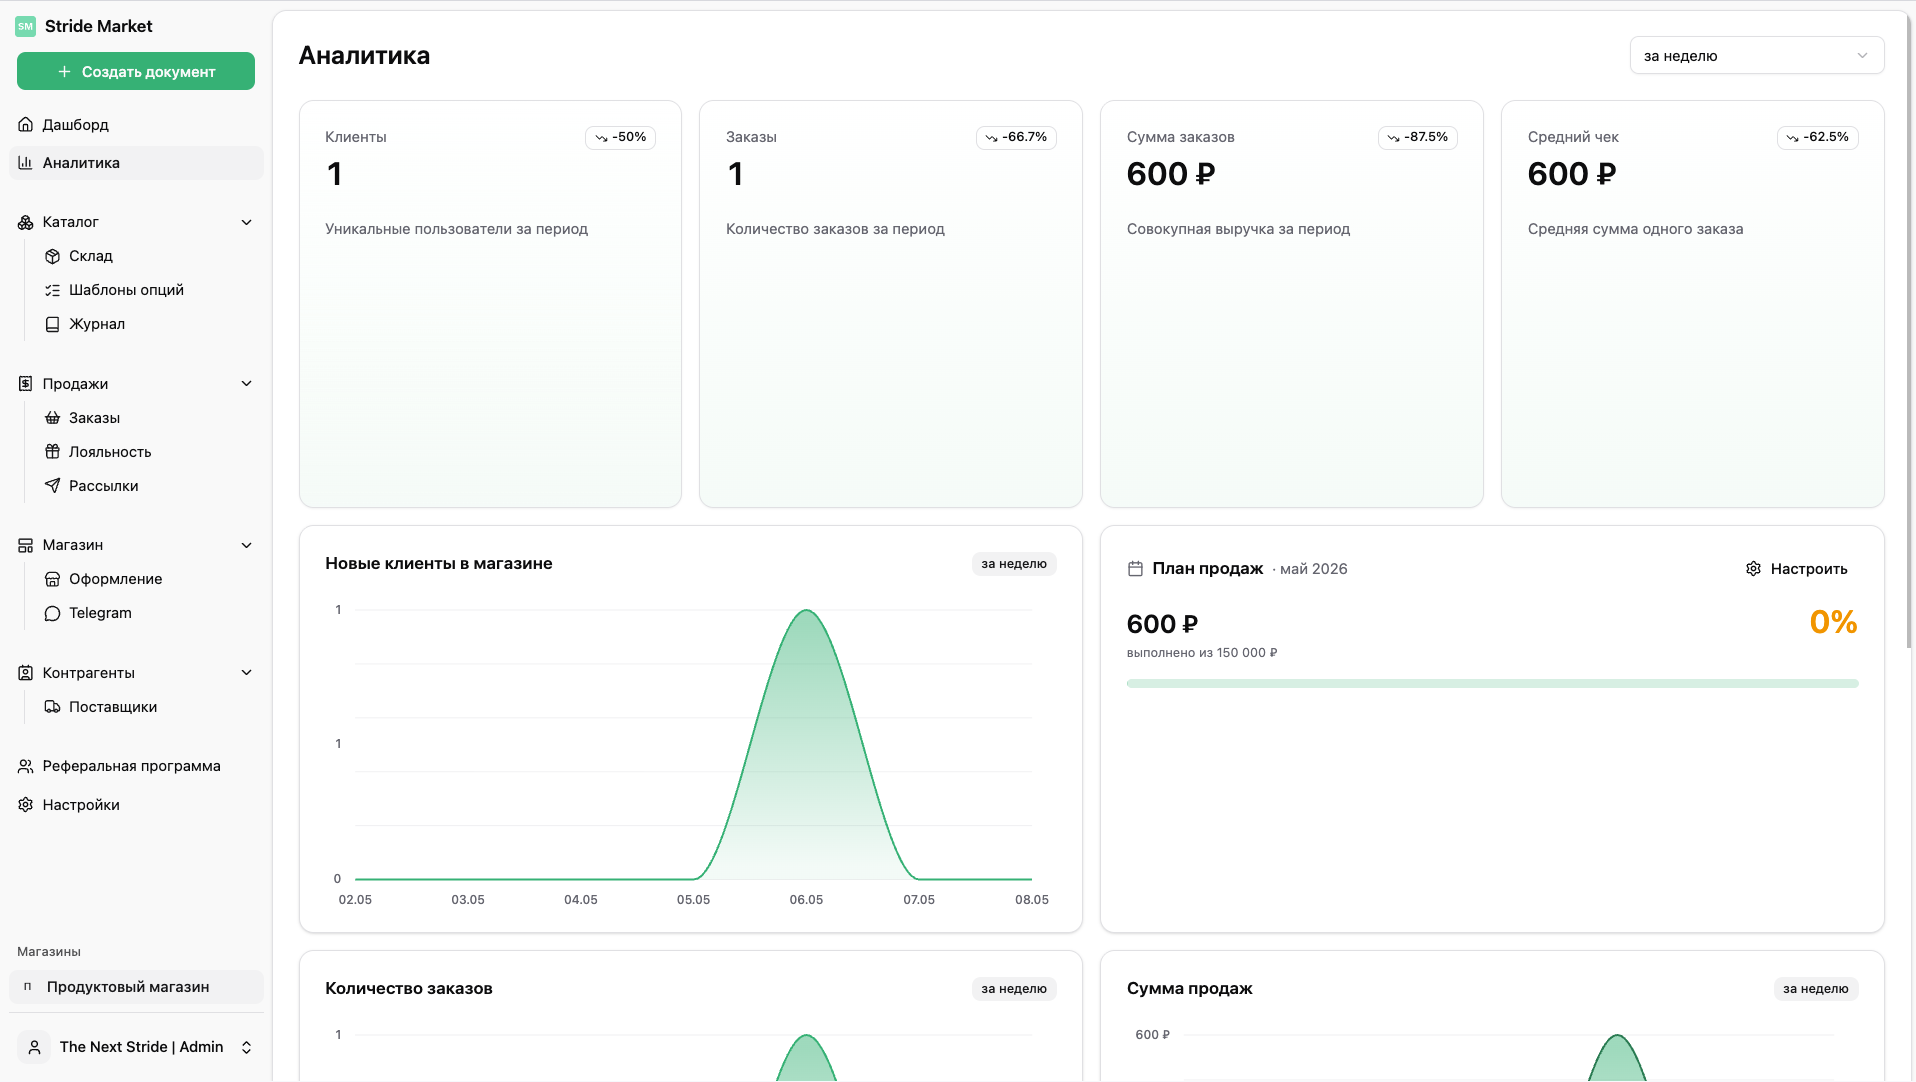This screenshot has width=1916, height=1082.
Task: Click the Создать документ button
Action: 136,72
